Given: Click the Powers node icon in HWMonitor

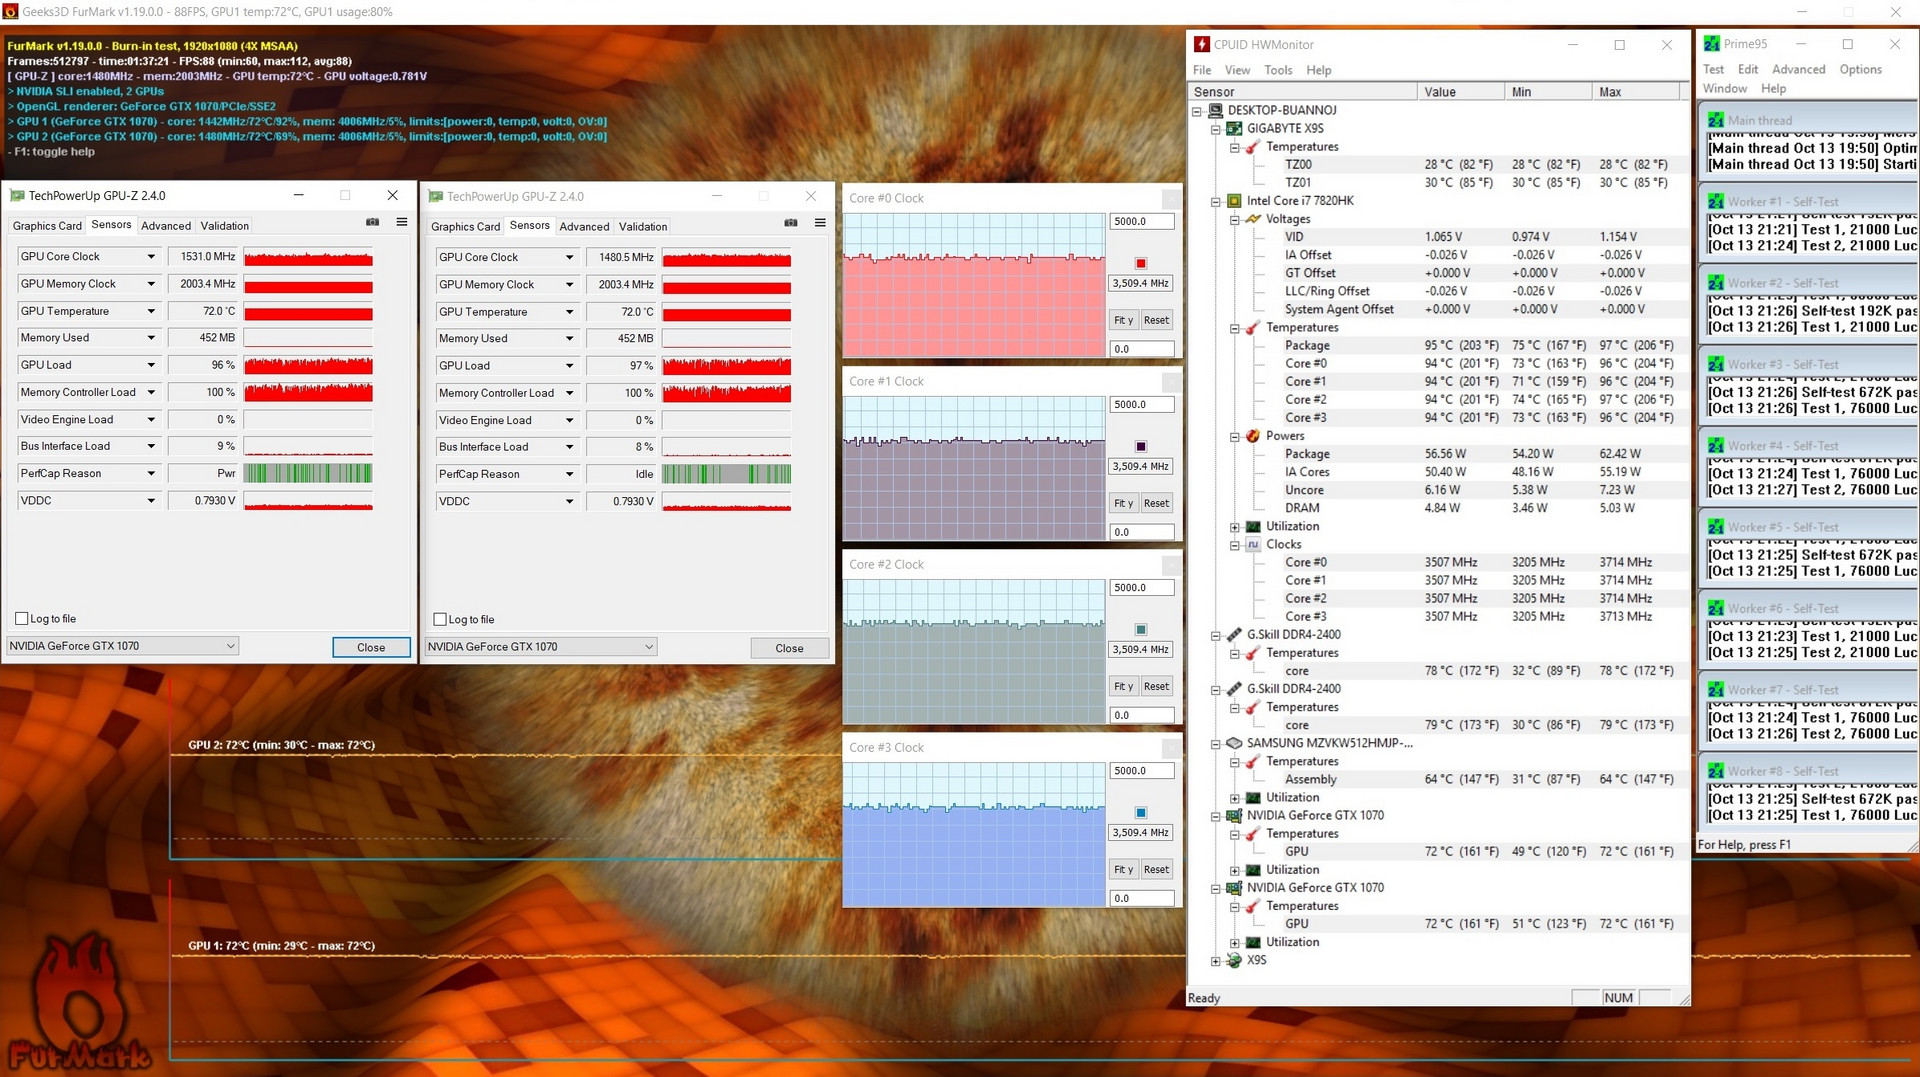Looking at the screenshot, I should pyautogui.click(x=1253, y=436).
